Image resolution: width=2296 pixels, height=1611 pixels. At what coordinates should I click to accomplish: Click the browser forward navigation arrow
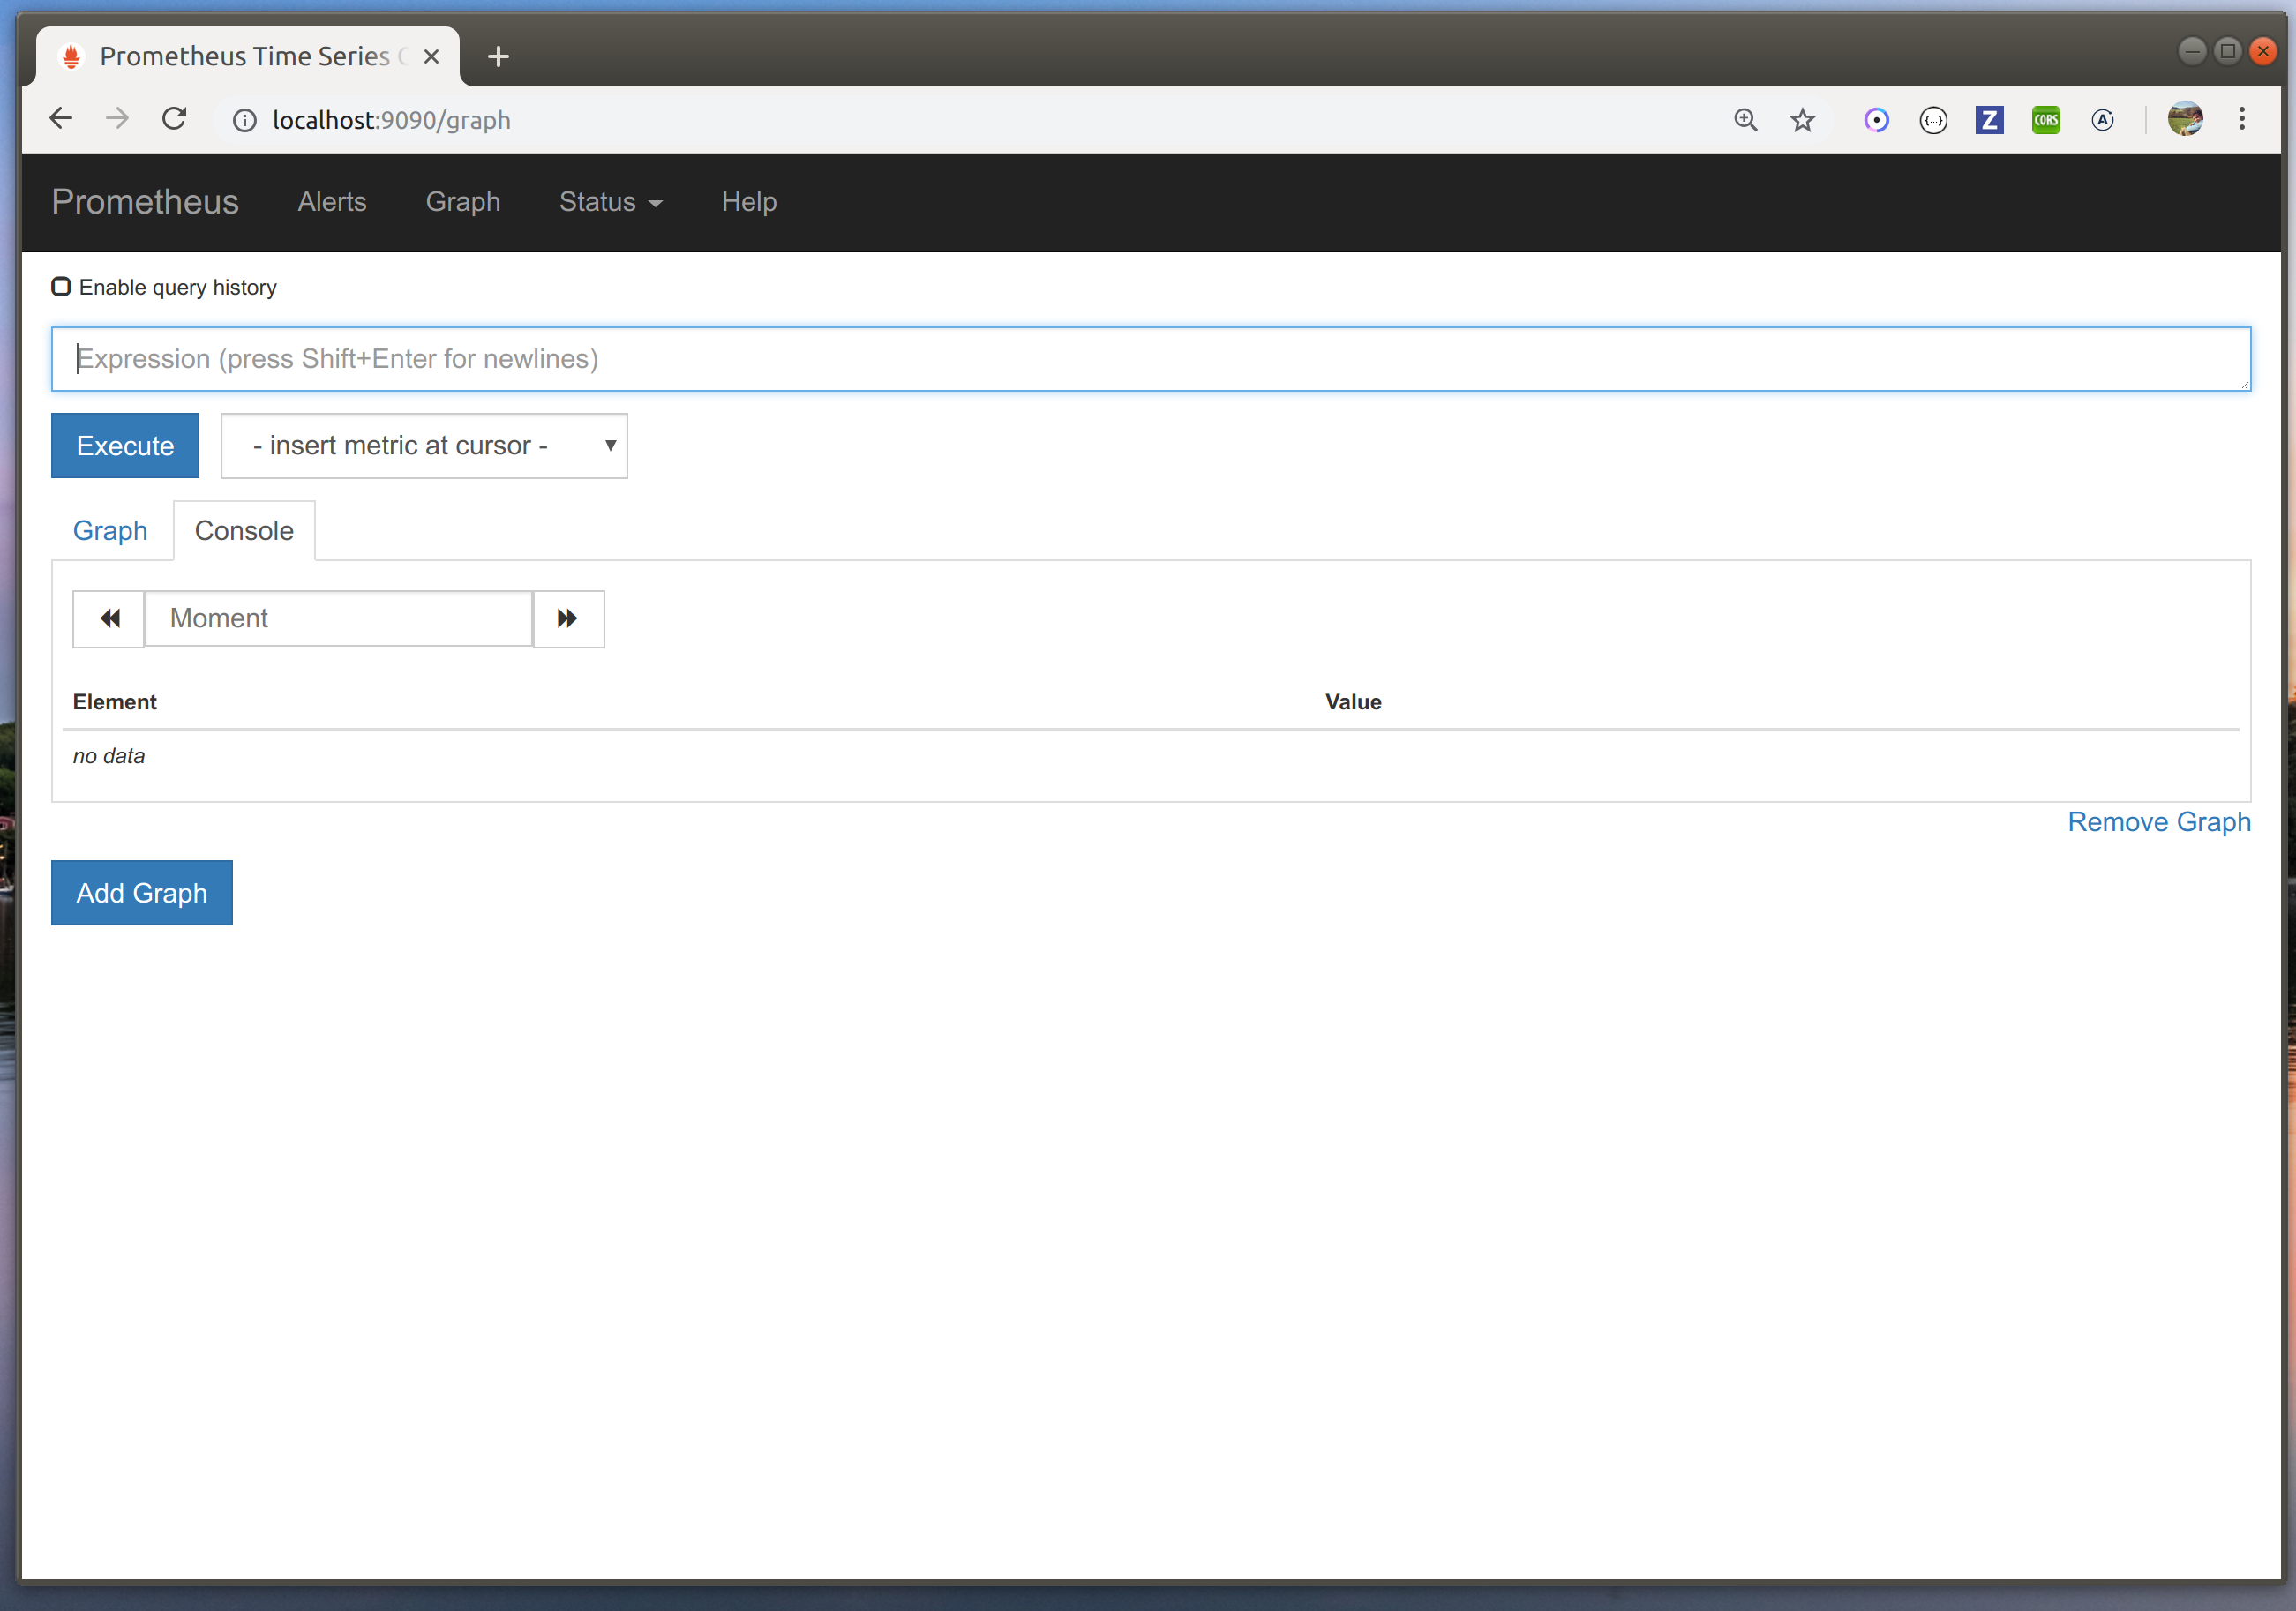tap(115, 118)
